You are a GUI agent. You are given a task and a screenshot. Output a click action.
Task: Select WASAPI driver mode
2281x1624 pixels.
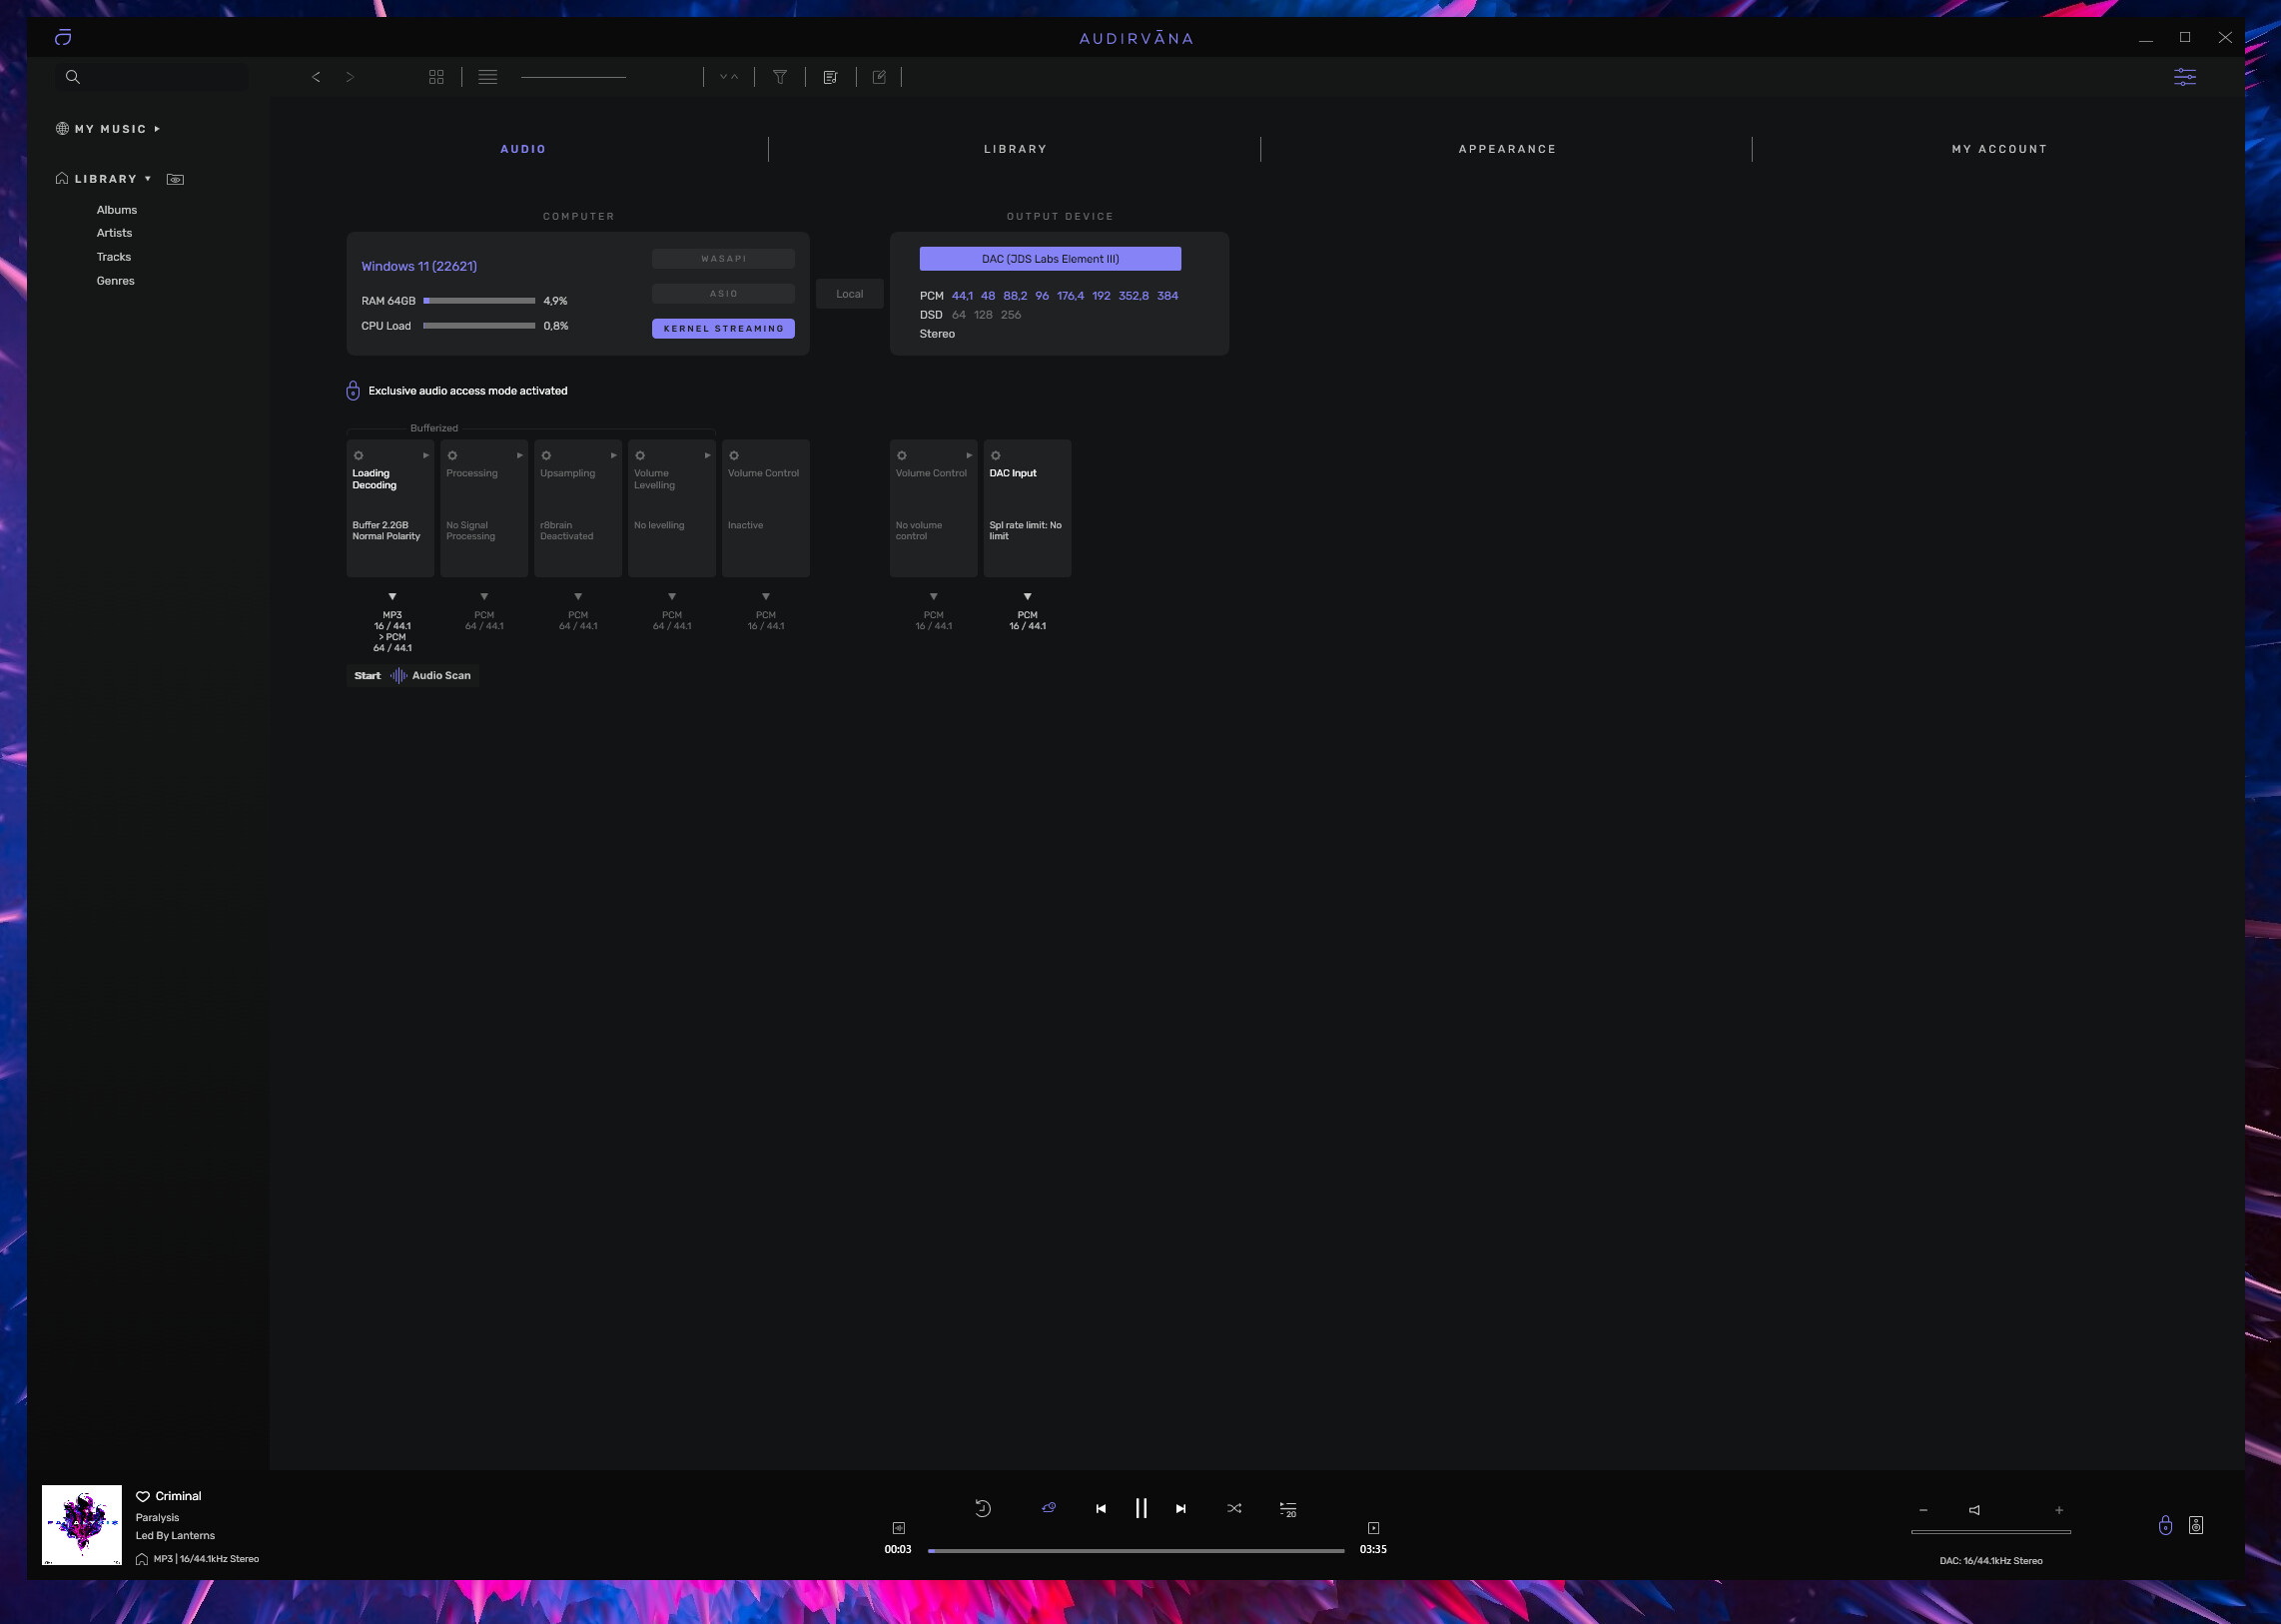[x=723, y=259]
